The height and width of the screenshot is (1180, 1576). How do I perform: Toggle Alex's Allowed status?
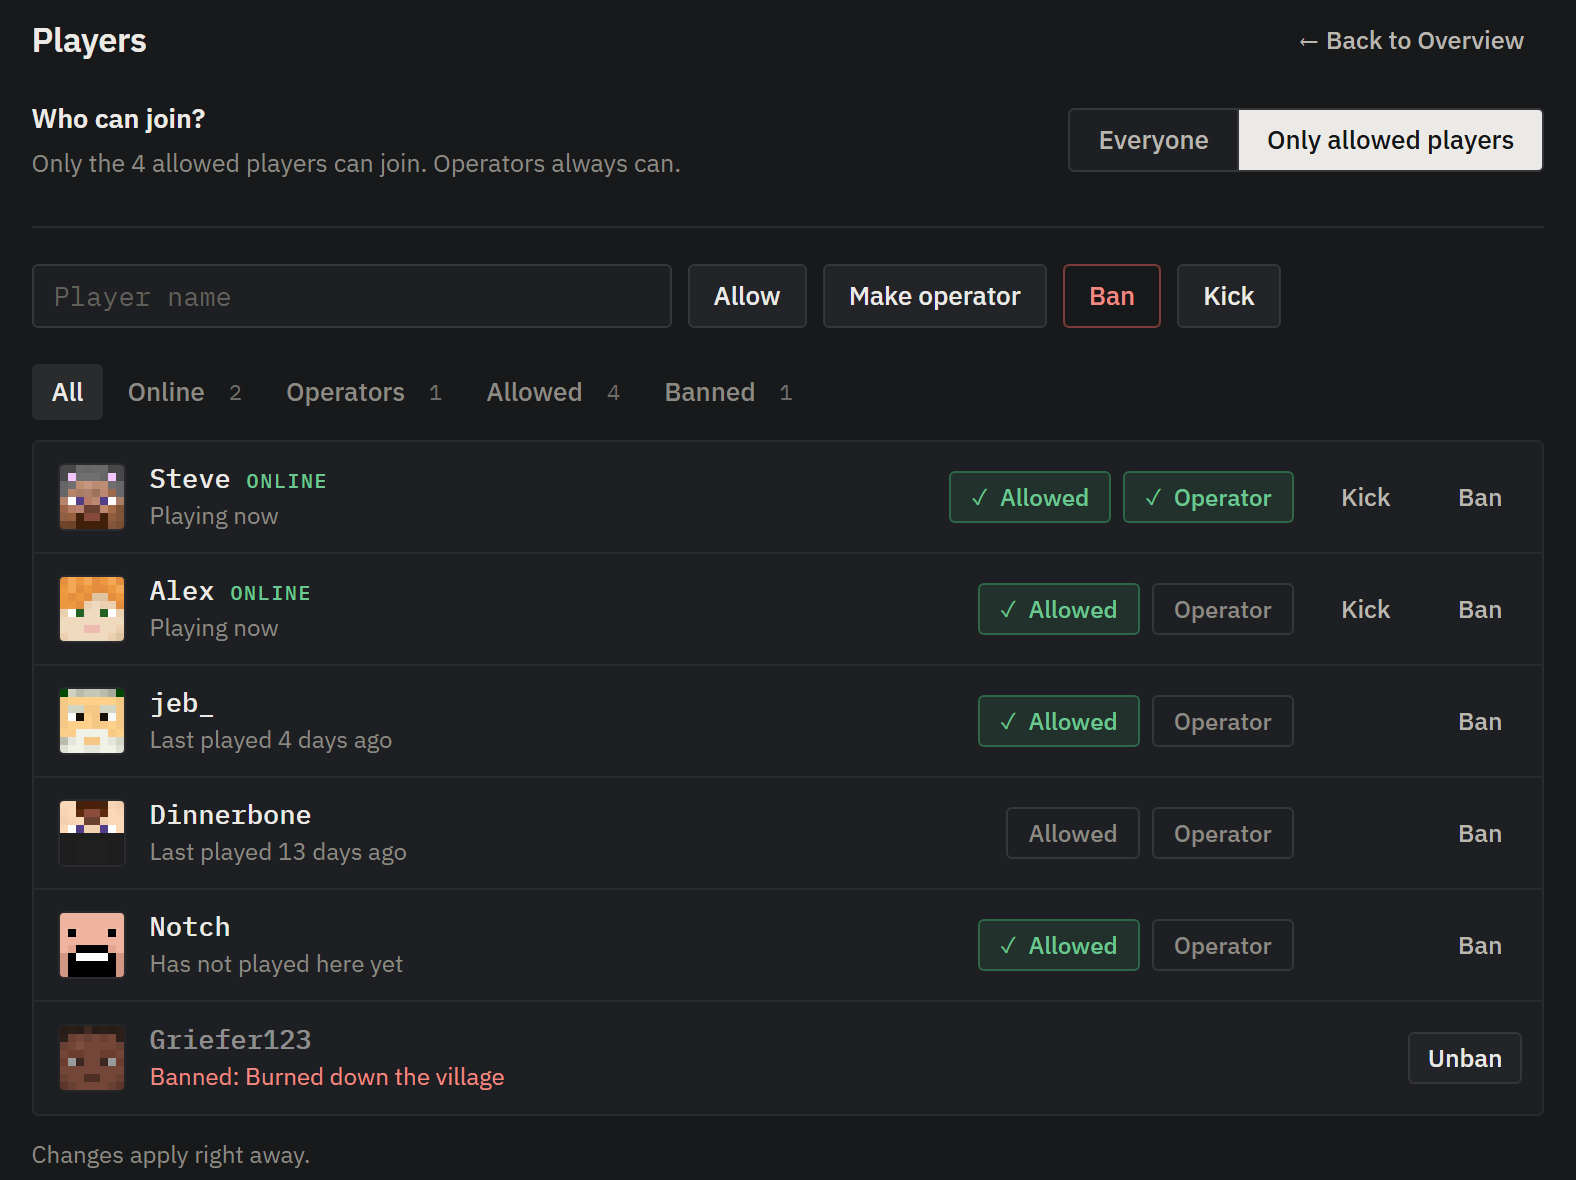click(1058, 609)
